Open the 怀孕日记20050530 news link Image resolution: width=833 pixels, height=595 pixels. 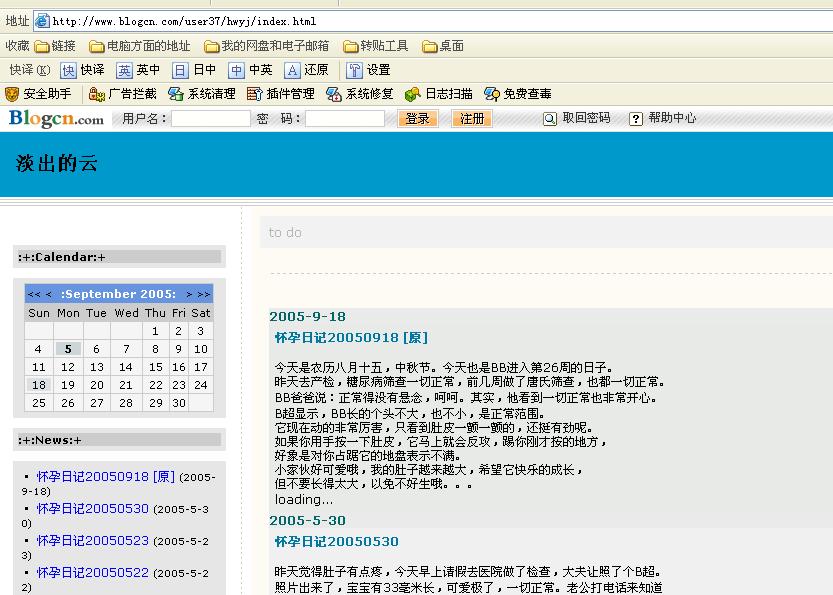92,509
